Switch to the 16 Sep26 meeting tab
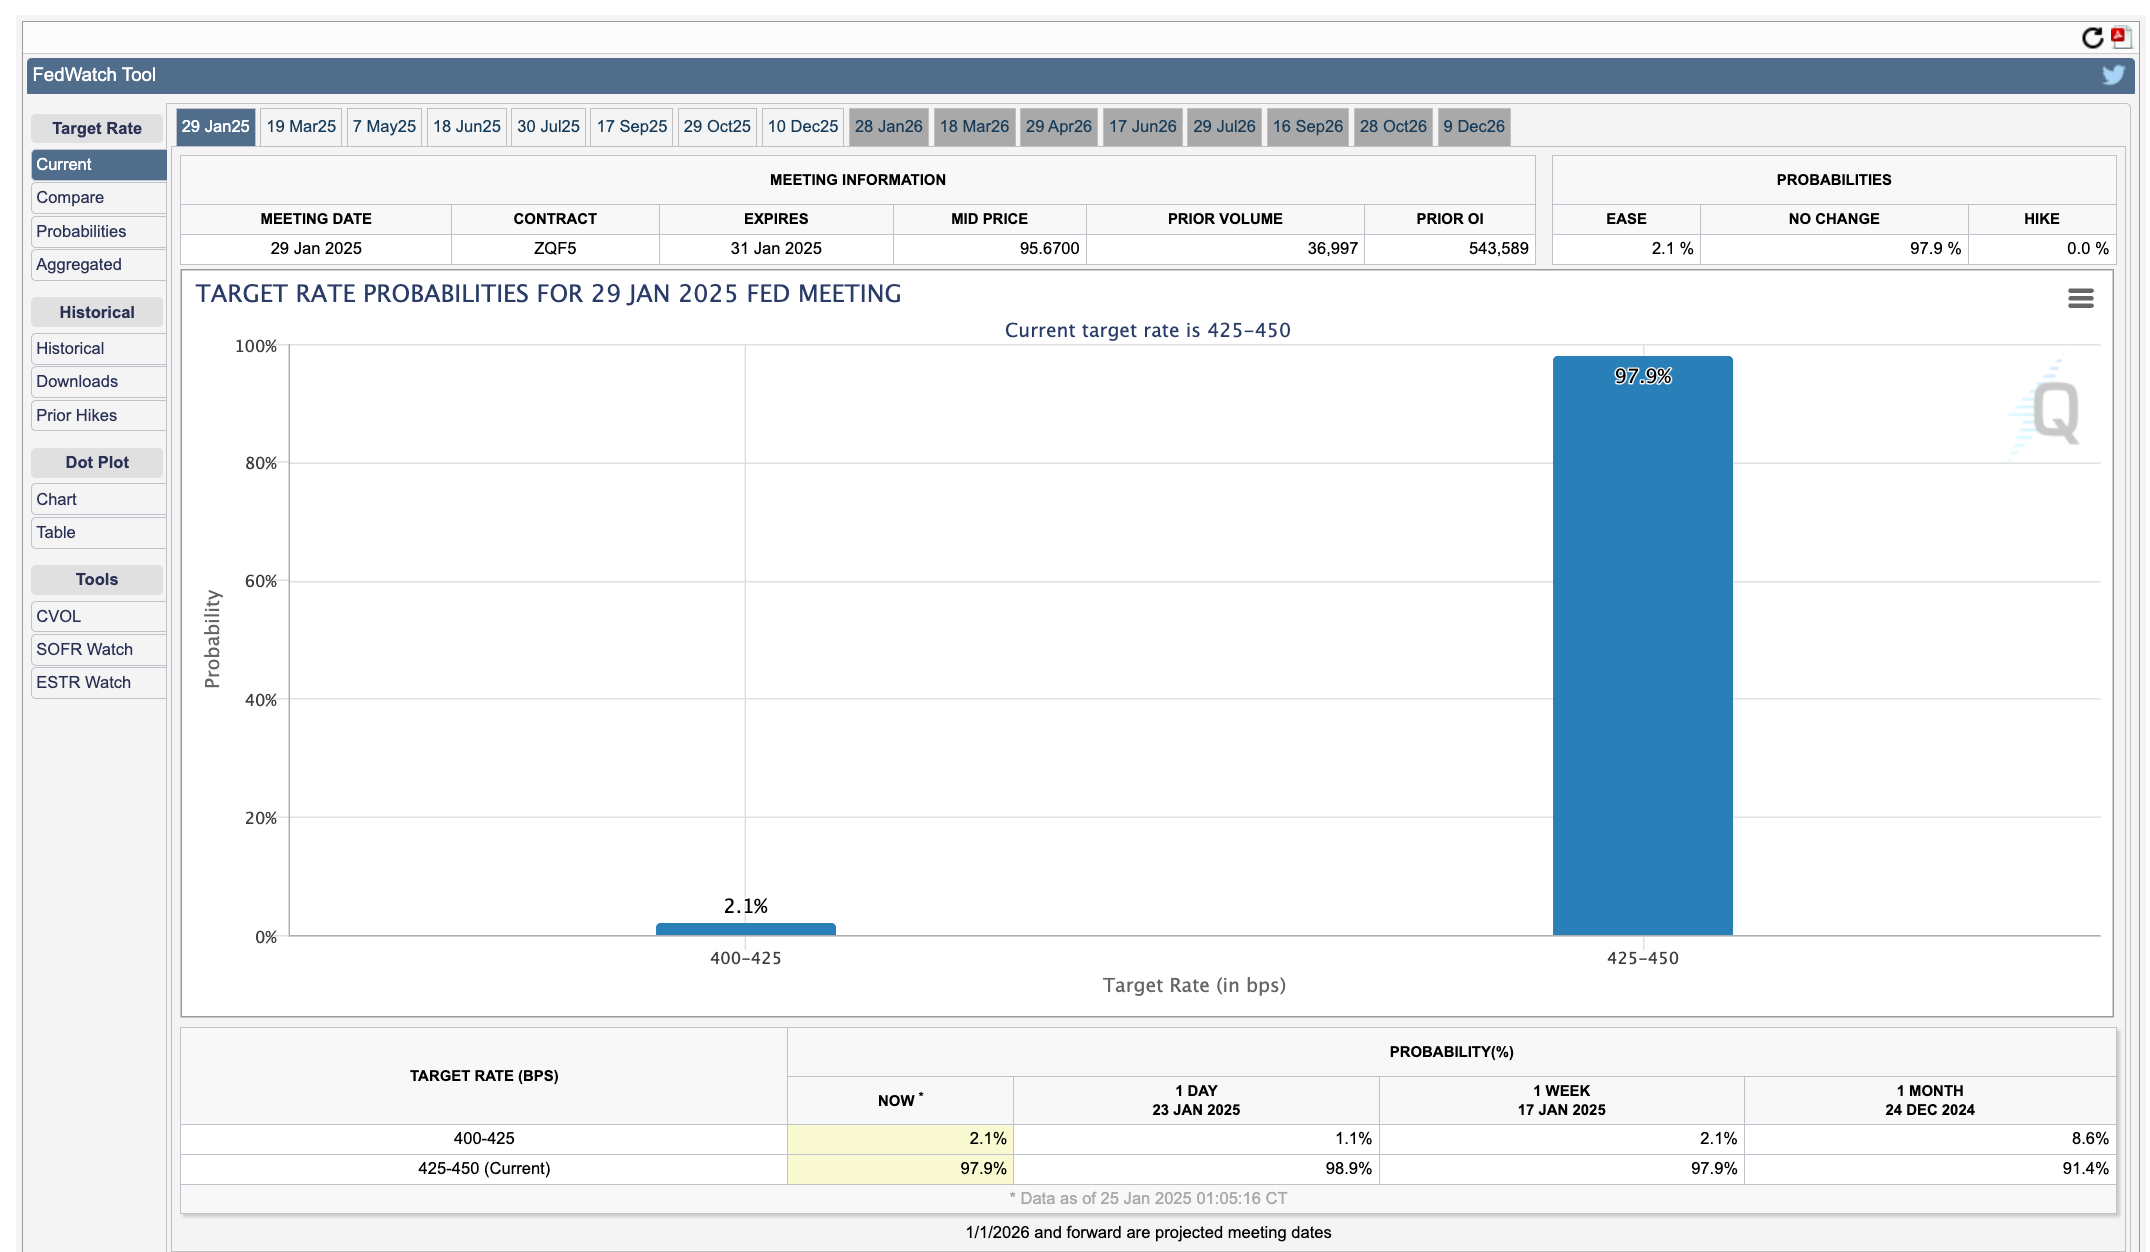The width and height of the screenshot is (2150, 1252). 1308,127
